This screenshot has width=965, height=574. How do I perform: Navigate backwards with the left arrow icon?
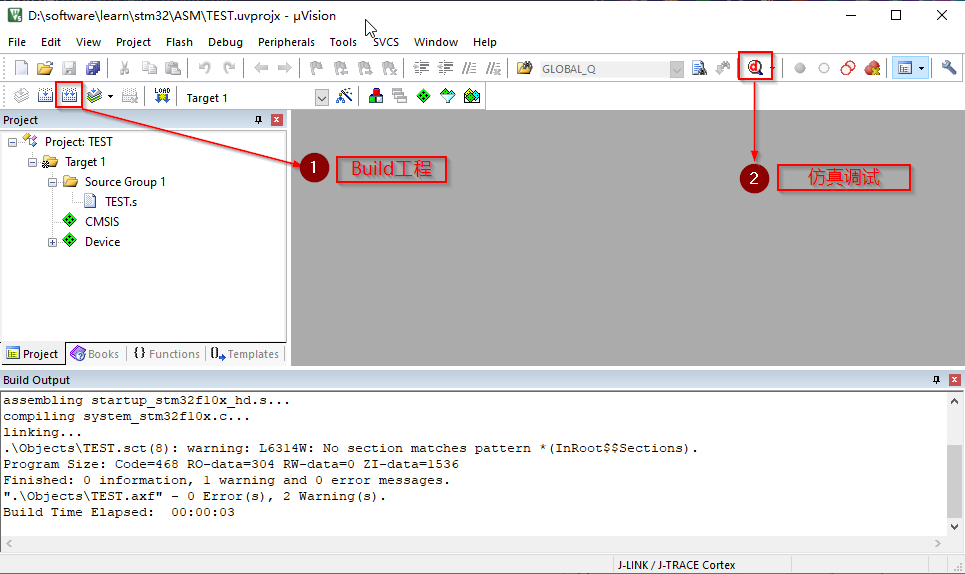click(261, 68)
